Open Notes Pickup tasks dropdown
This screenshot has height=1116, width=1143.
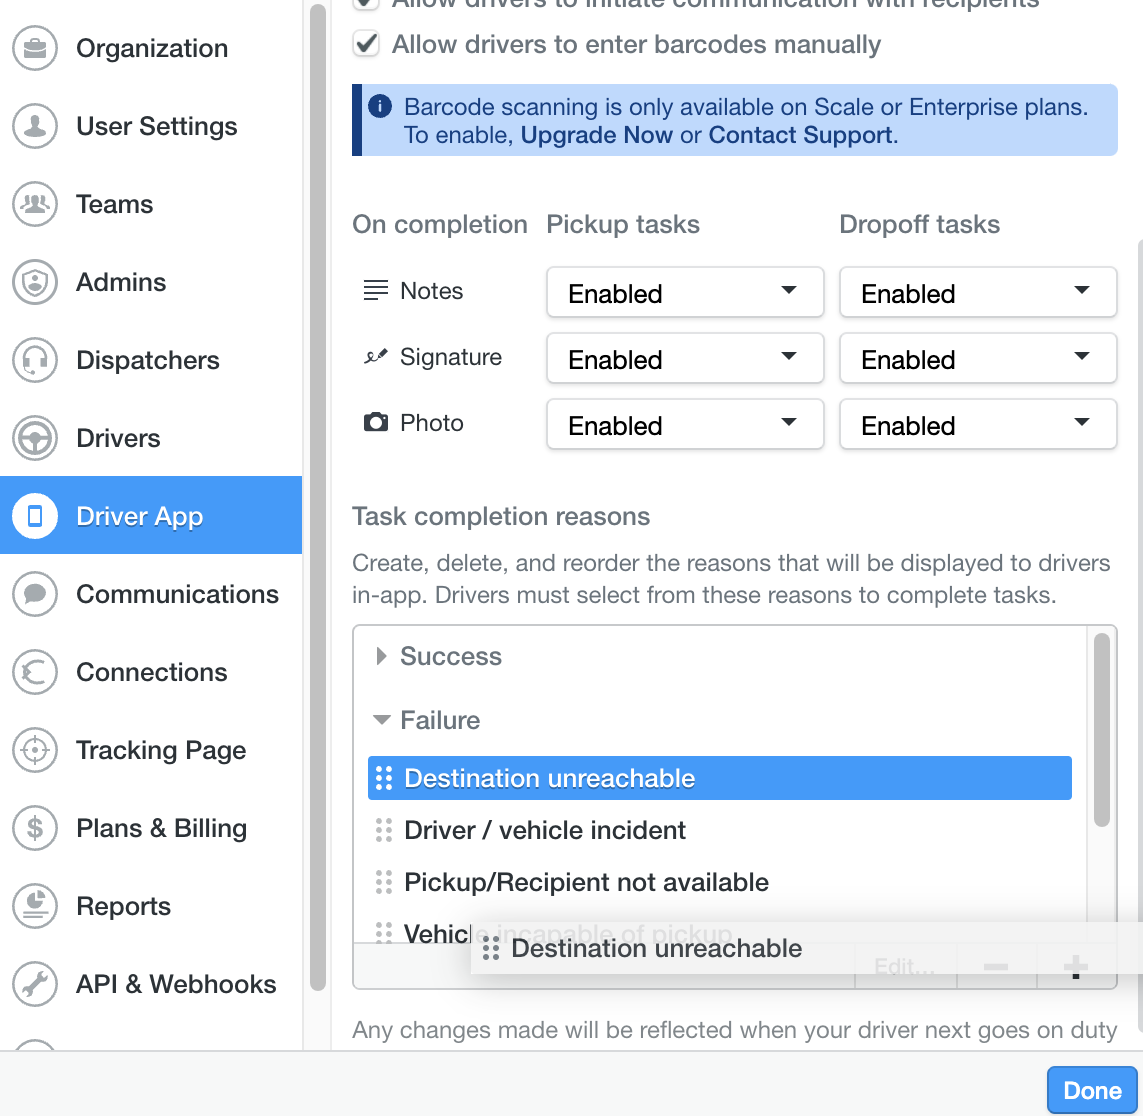point(684,292)
